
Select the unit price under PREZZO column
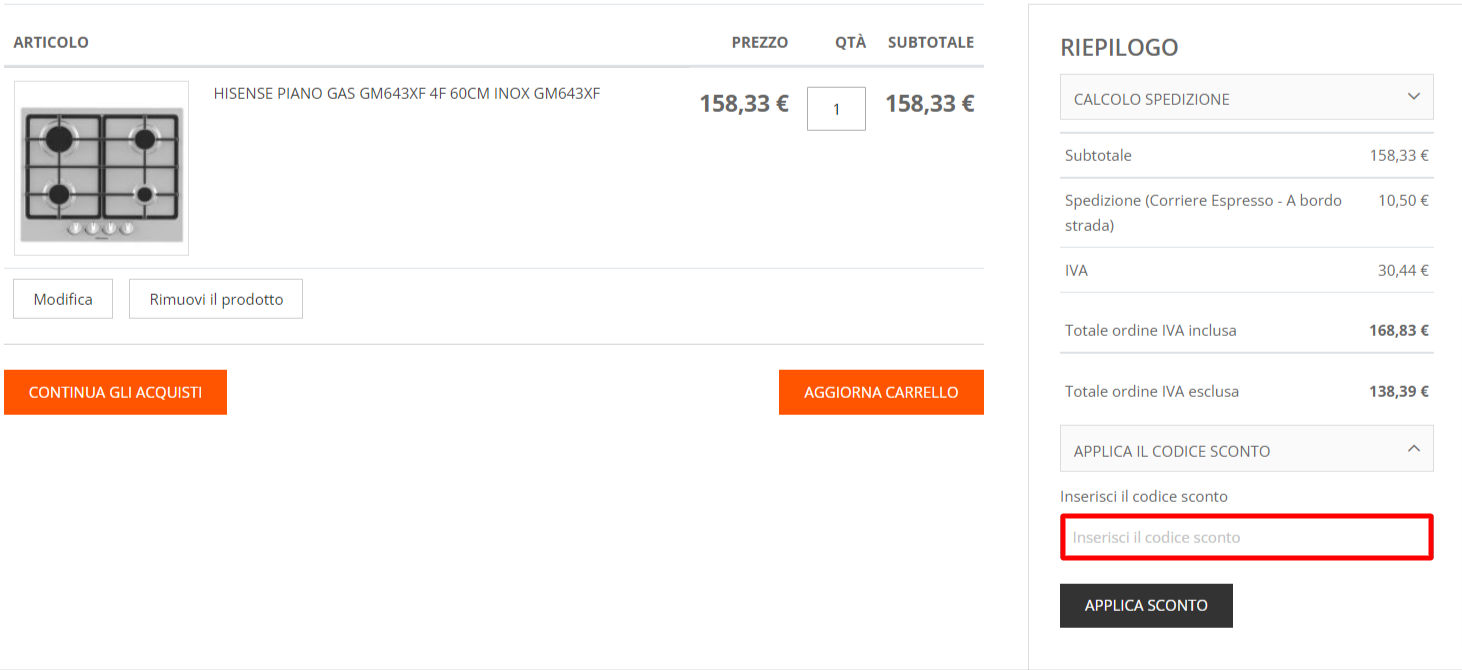point(744,104)
